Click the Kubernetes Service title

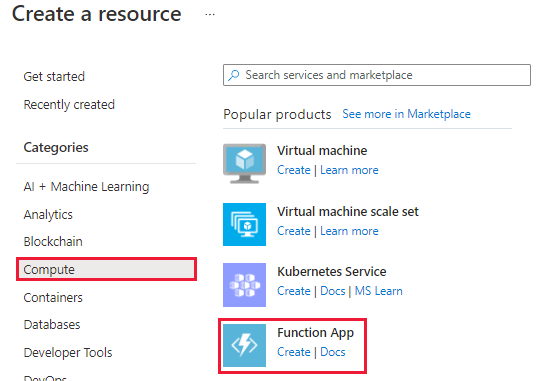[332, 272]
